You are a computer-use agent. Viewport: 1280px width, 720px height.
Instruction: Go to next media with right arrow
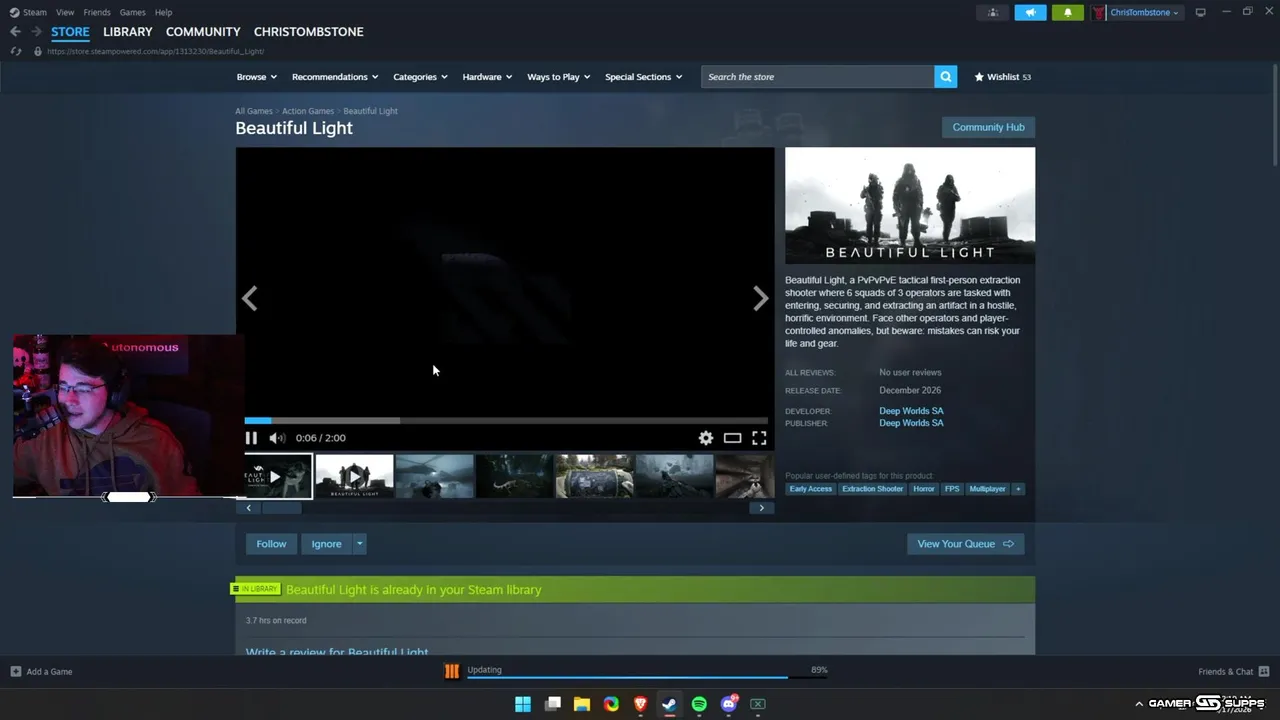(x=761, y=298)
